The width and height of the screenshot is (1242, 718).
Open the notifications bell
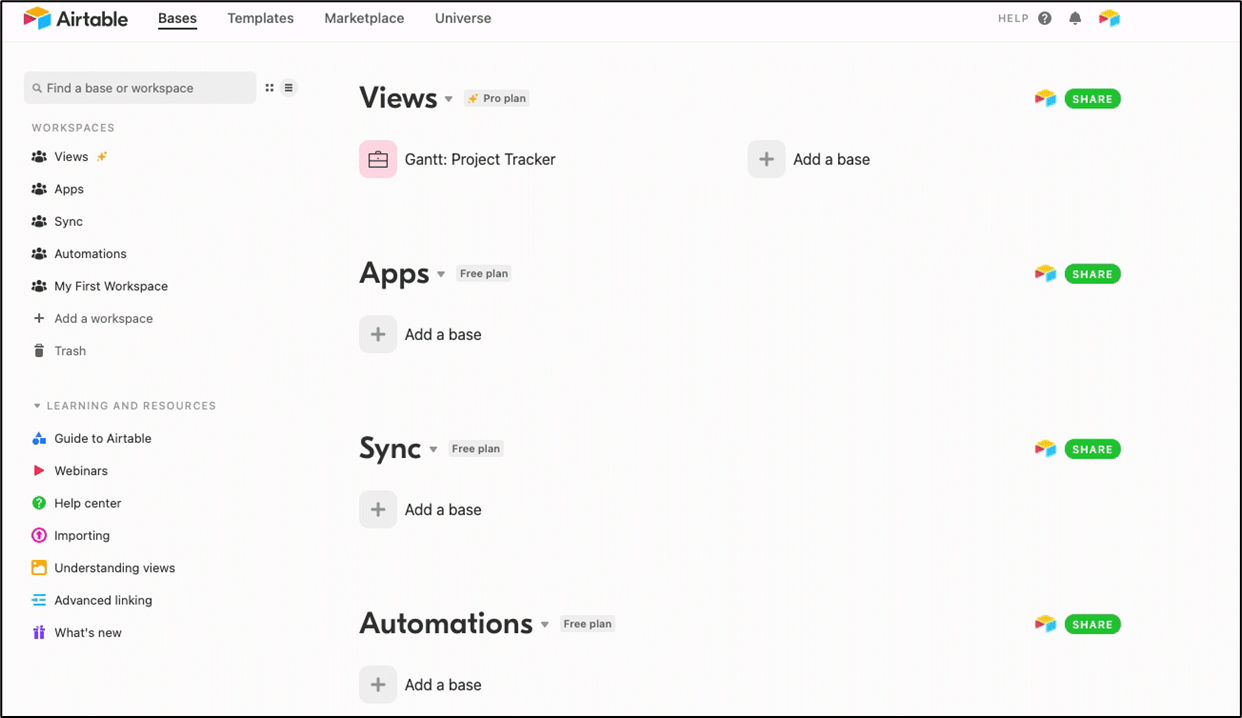tap(1075, 19)
